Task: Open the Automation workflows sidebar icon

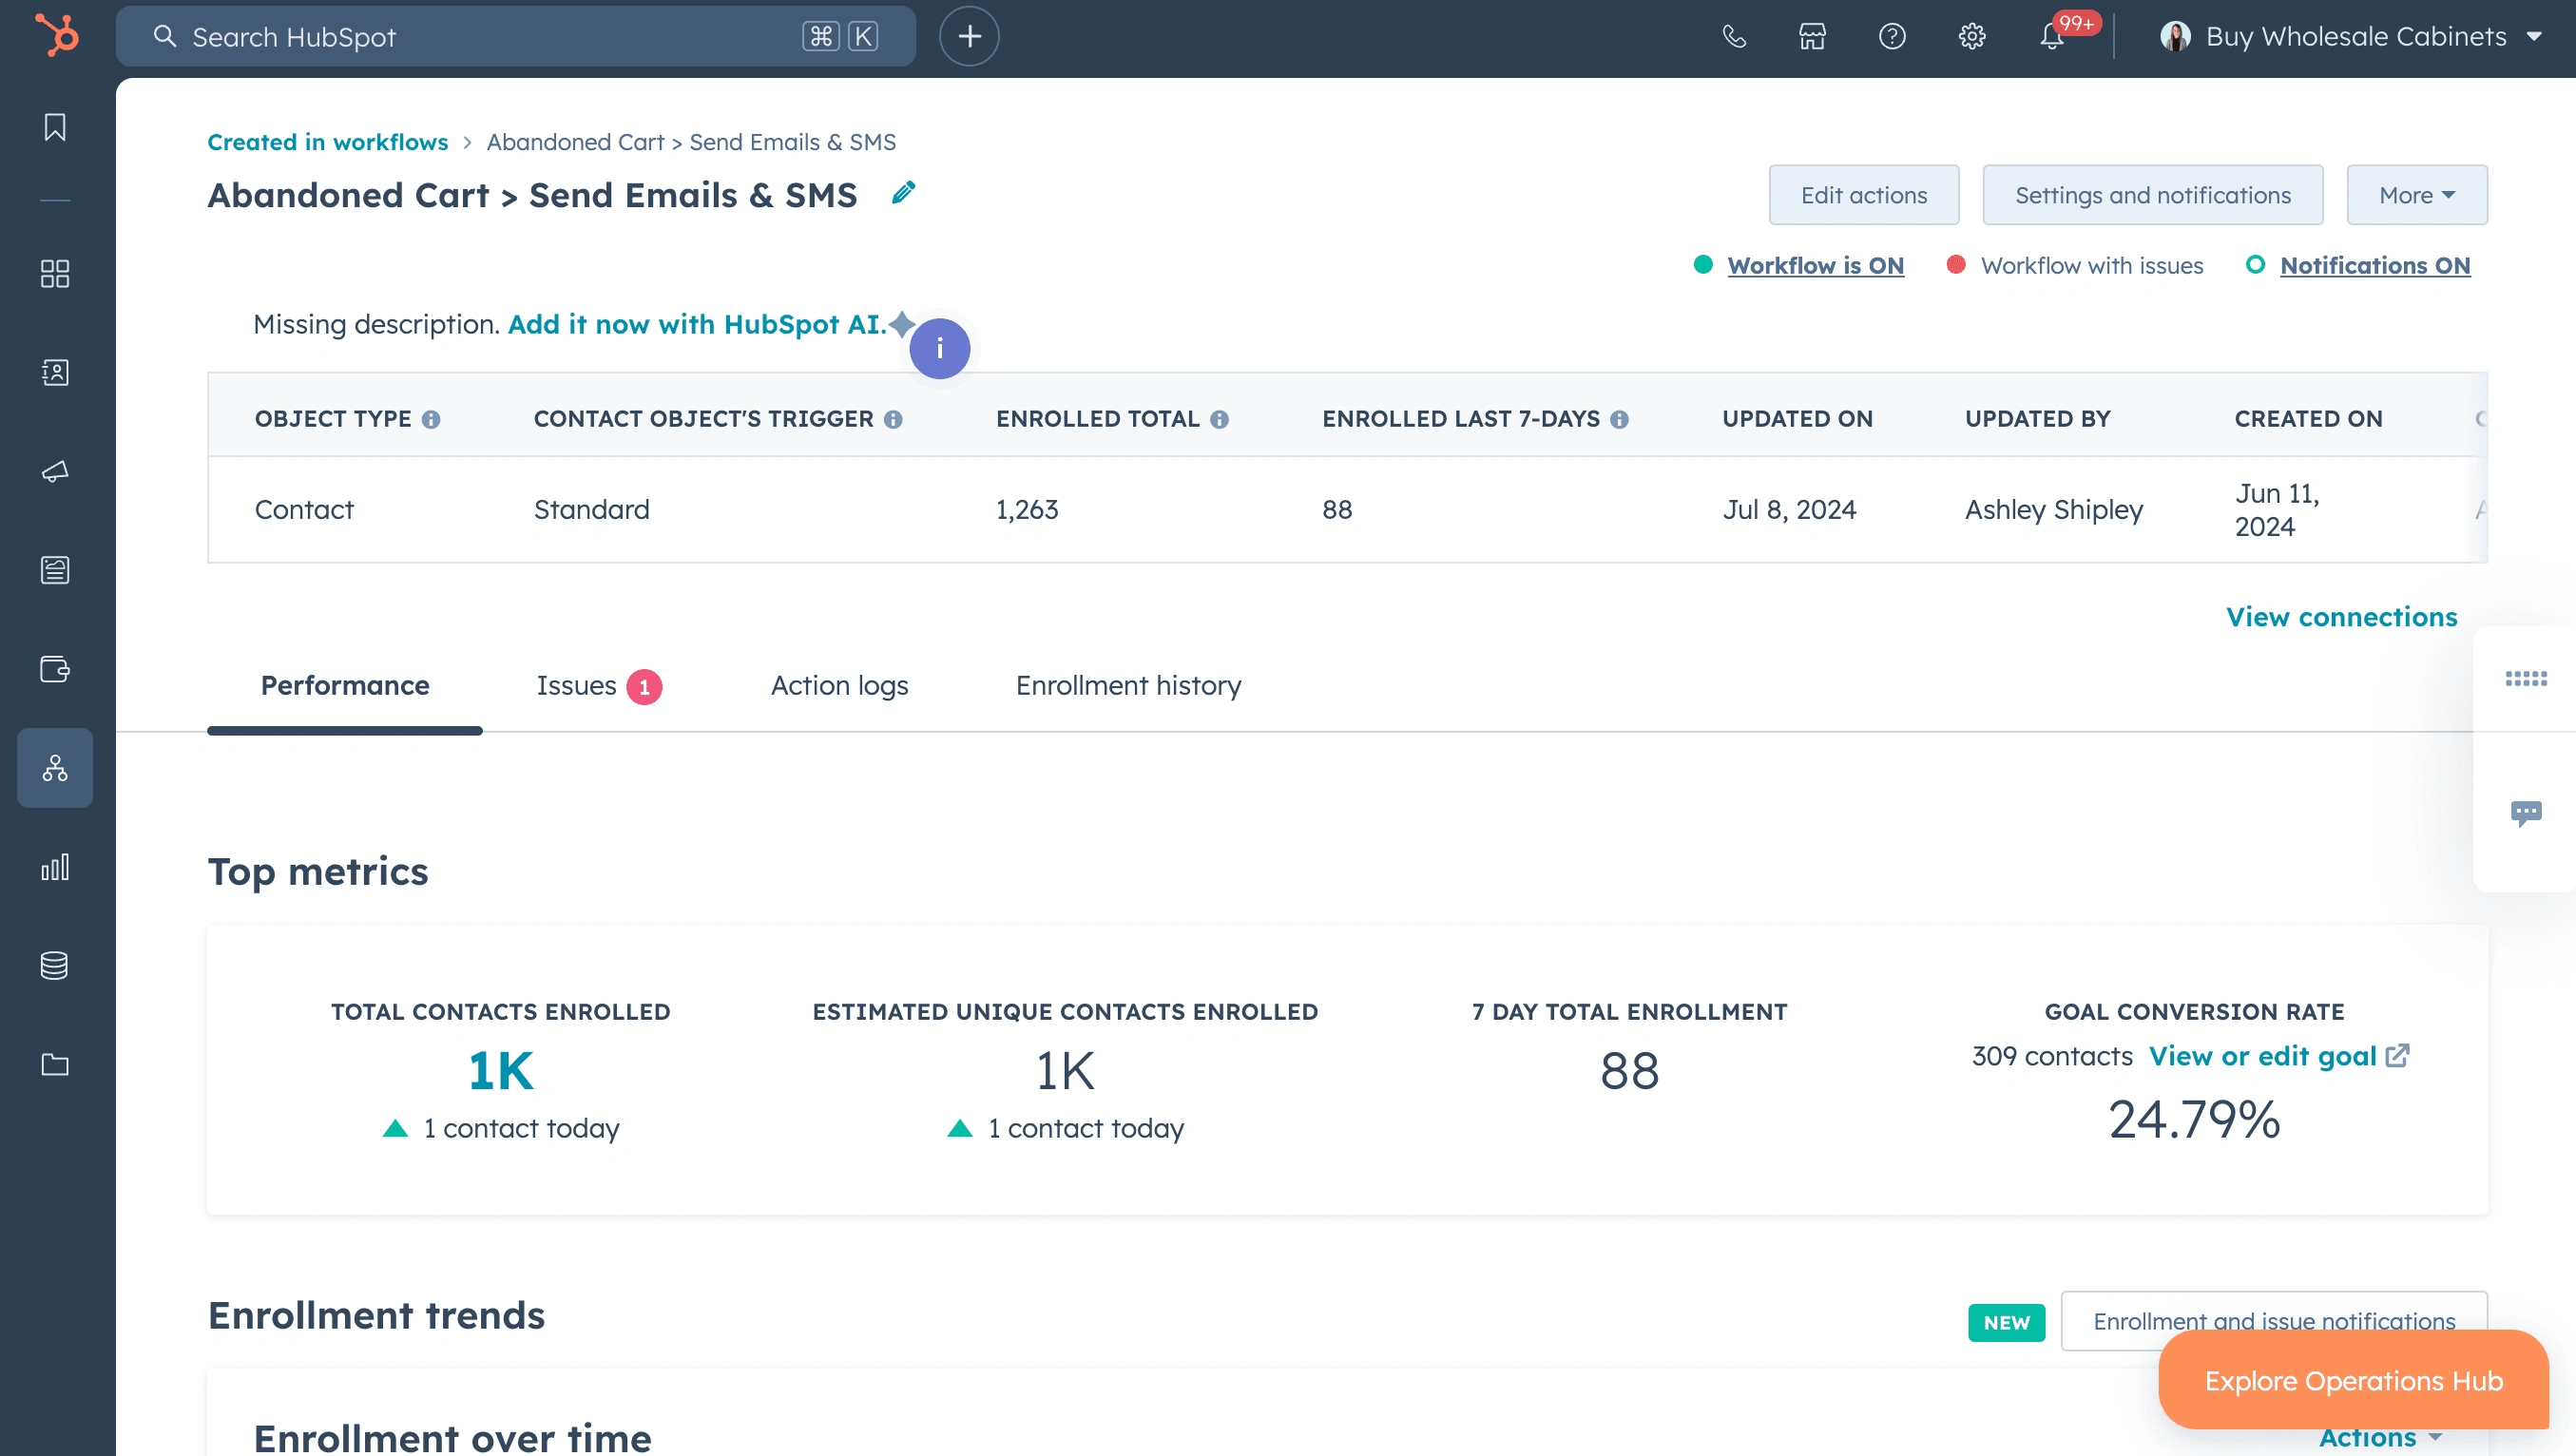Action: 55,768
